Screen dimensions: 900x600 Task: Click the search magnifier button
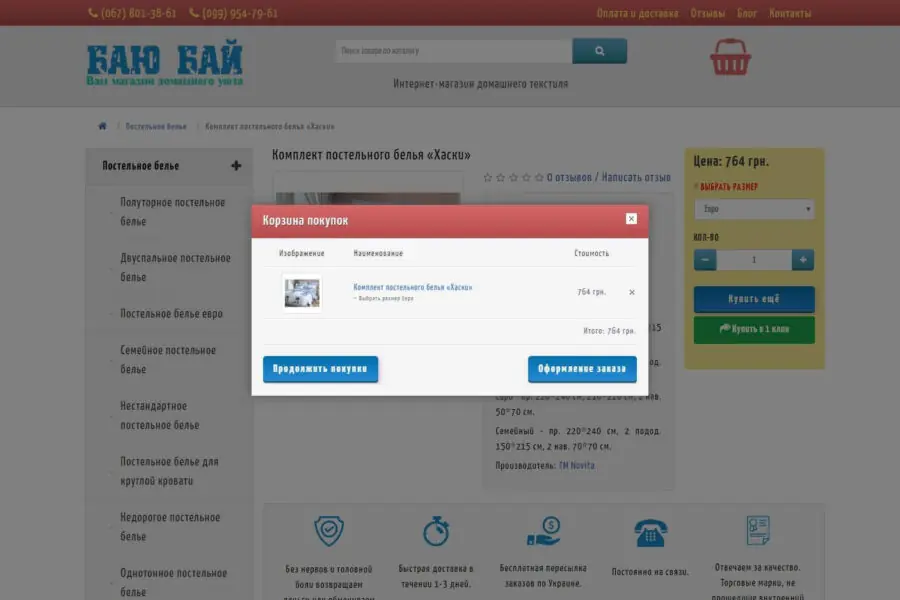599,51
